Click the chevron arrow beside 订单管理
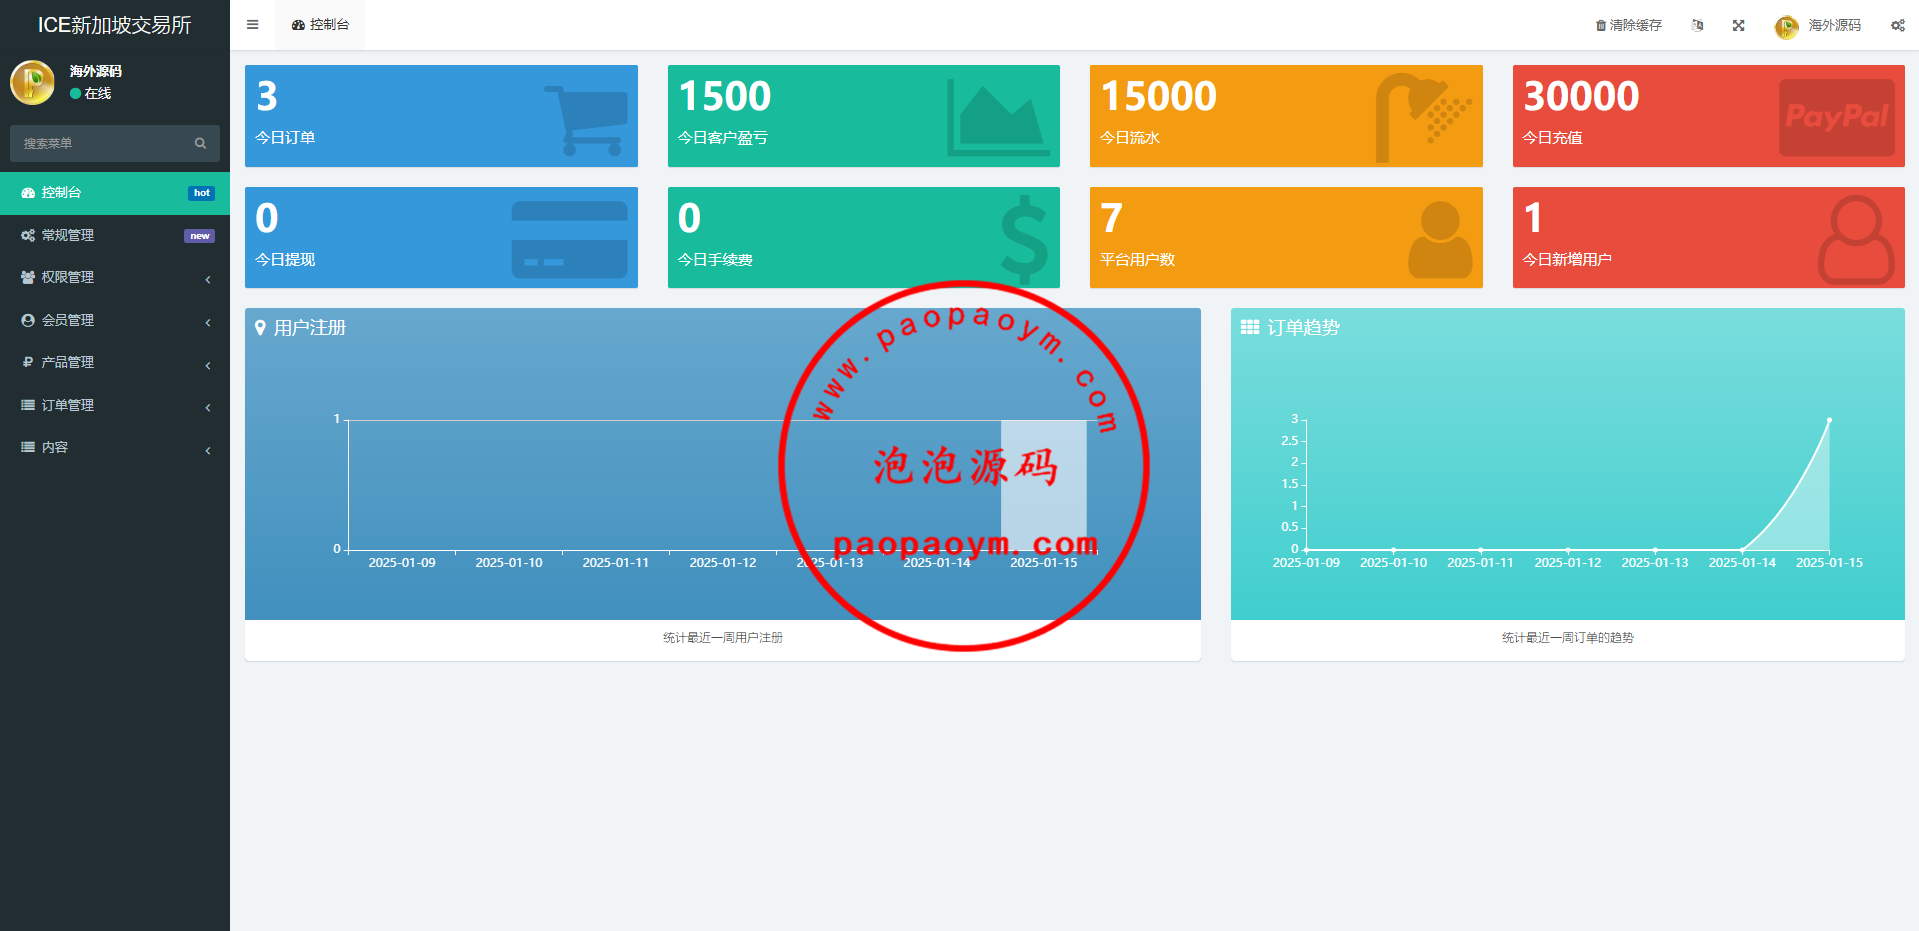Image resolution: width=1919 pixels, height=931 pixels. tap(208, 407)
